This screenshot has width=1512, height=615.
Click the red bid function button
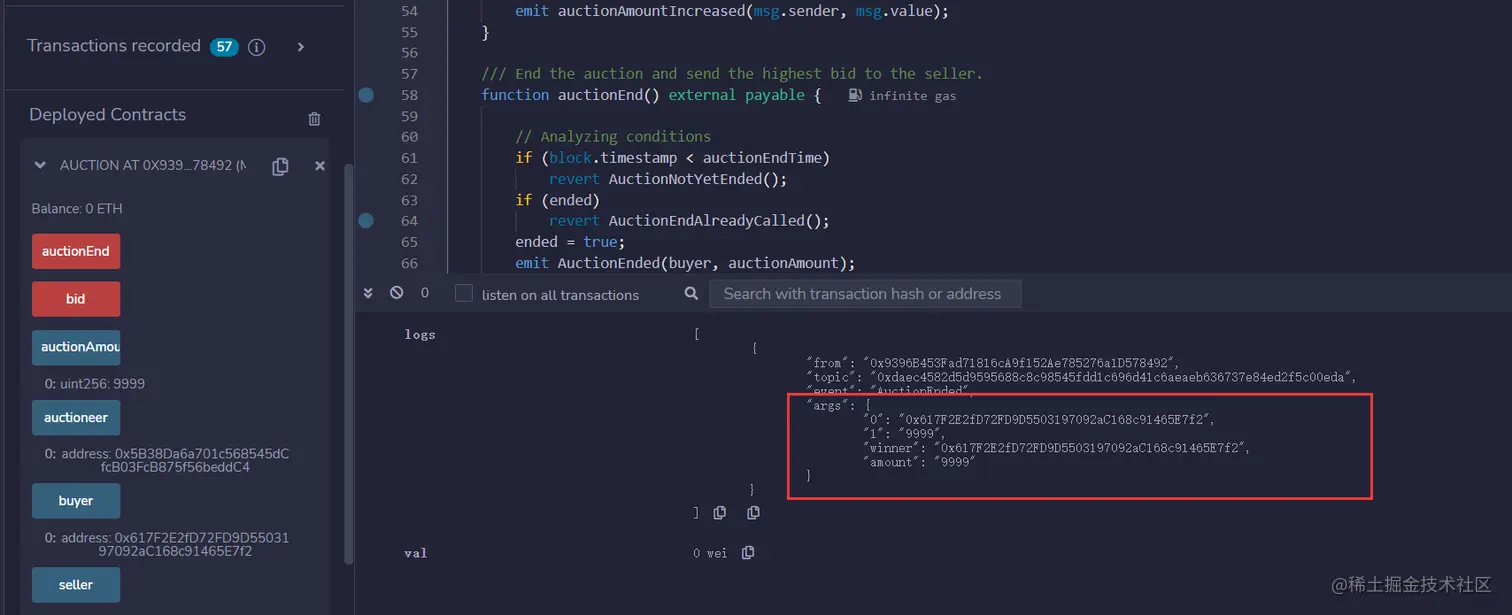tap(76, 299)
